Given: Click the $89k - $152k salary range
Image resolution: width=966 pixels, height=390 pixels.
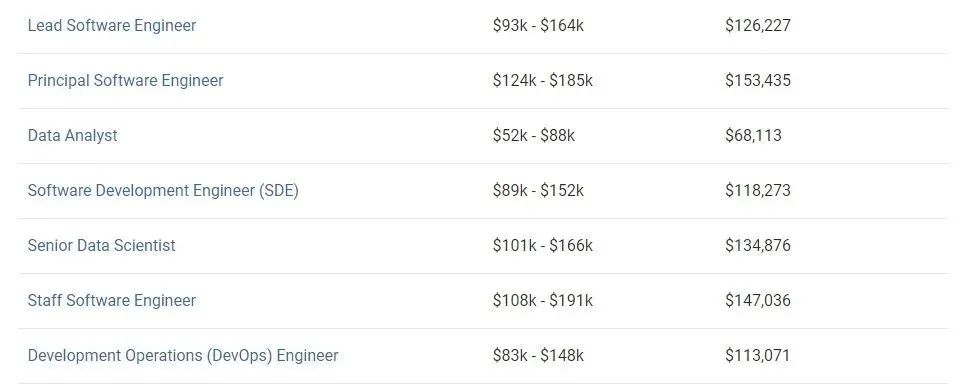Looking at the screenshot, I should pos(538,190).
